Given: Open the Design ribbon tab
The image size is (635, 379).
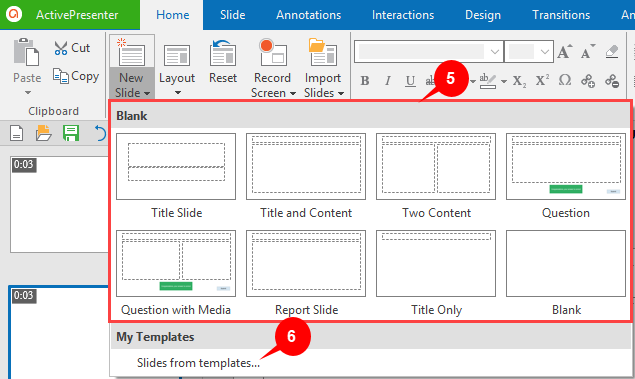Looking at the screenshot, I should [x=483, y=15].
